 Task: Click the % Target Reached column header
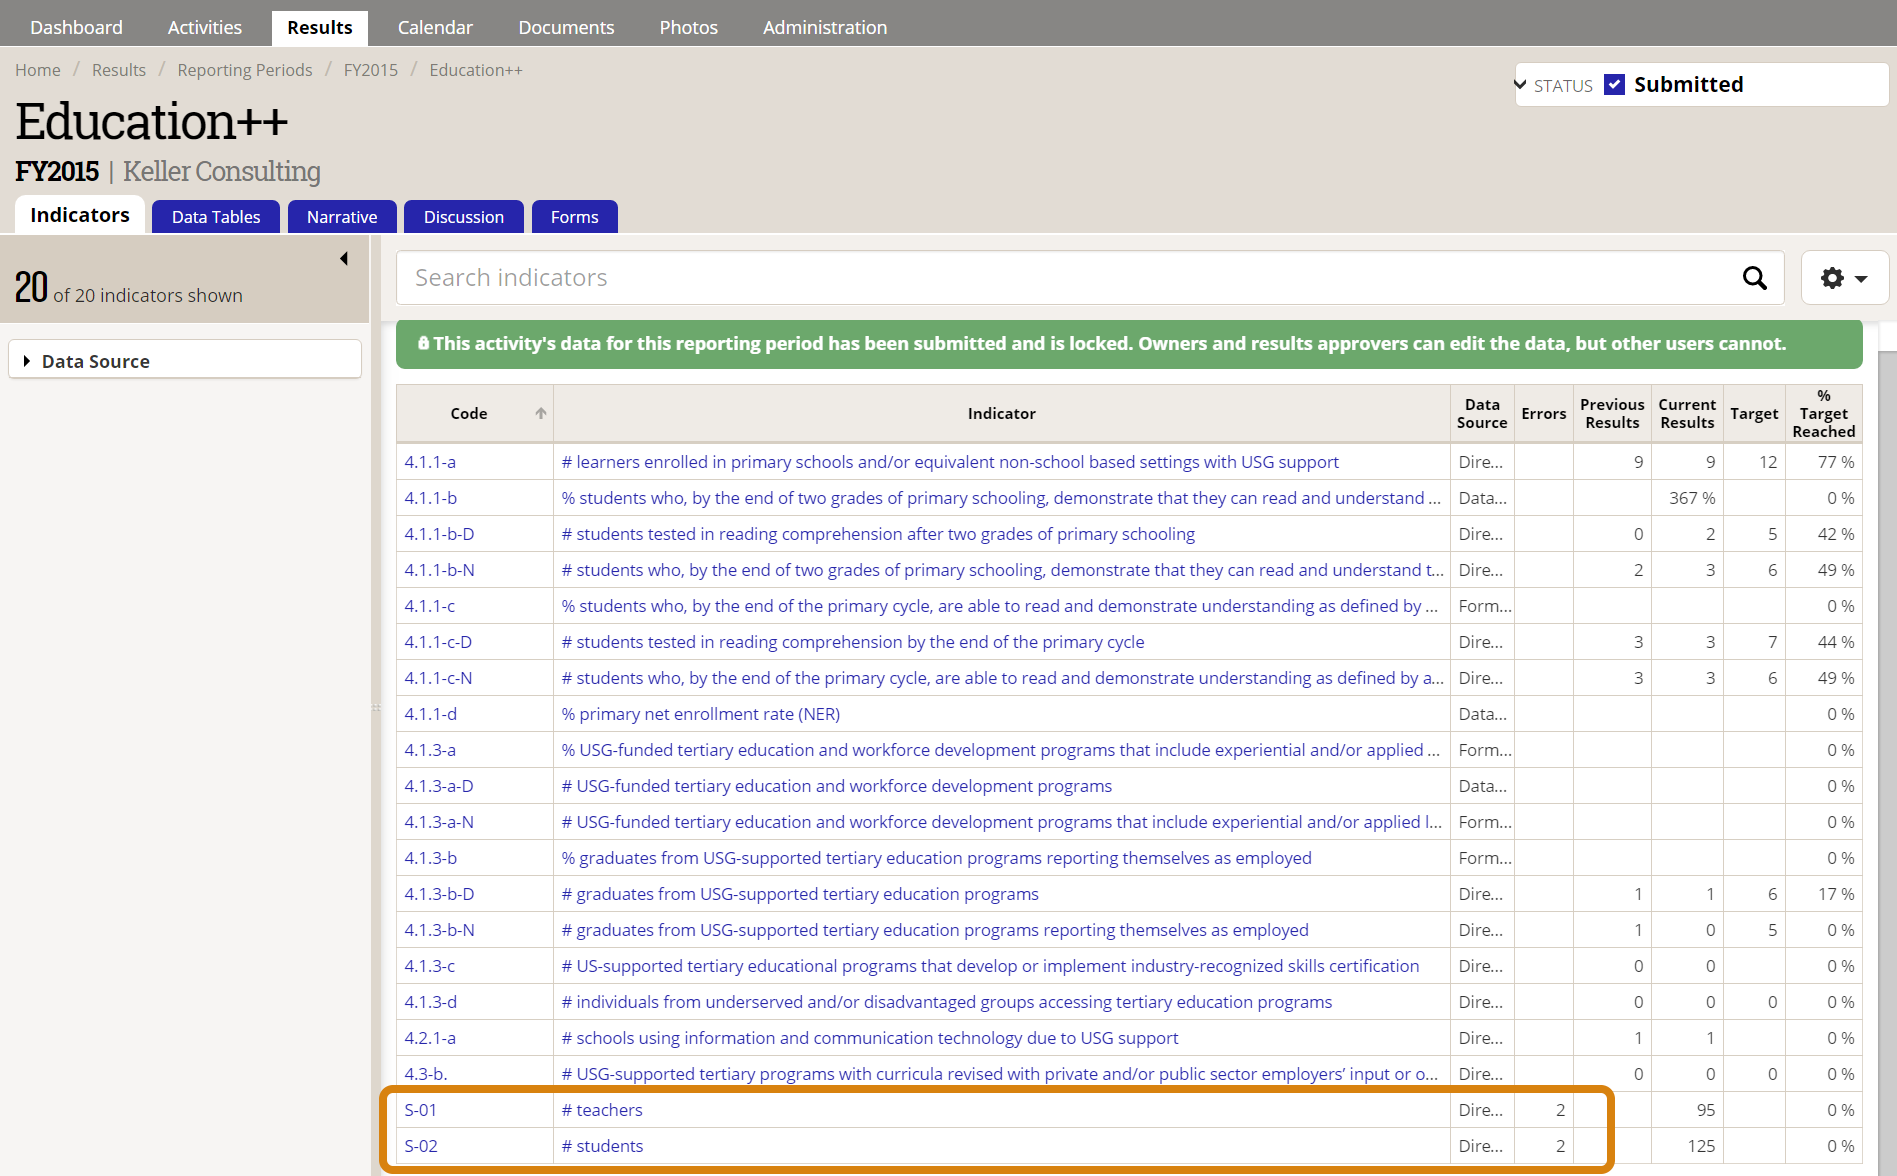(1823, 413)
